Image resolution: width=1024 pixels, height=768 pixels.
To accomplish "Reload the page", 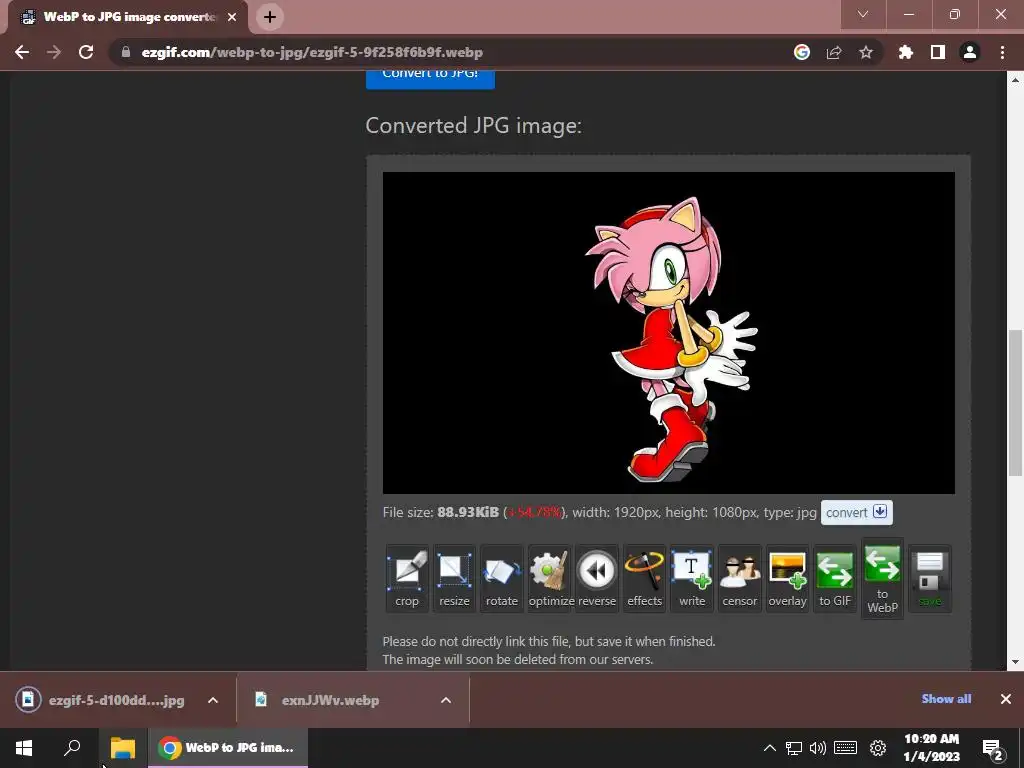I will click(x=86, y=52).
